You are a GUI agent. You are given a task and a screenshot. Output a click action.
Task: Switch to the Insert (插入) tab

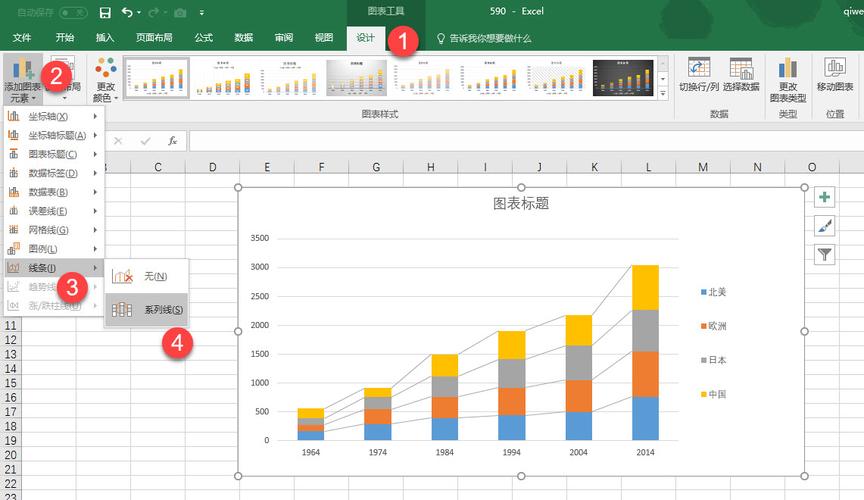click(x=105, y=37)
